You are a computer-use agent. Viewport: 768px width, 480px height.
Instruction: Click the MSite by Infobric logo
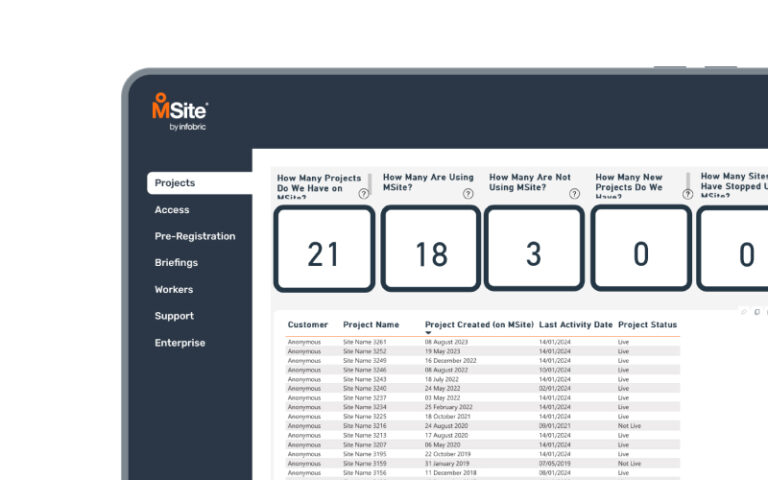(180, 112)
